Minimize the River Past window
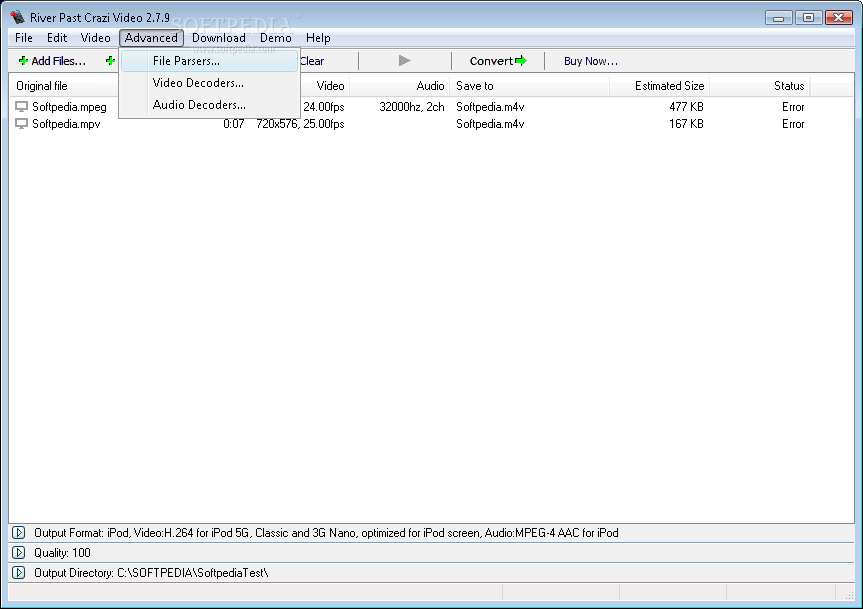863x609 pixels. click(778, 18)
